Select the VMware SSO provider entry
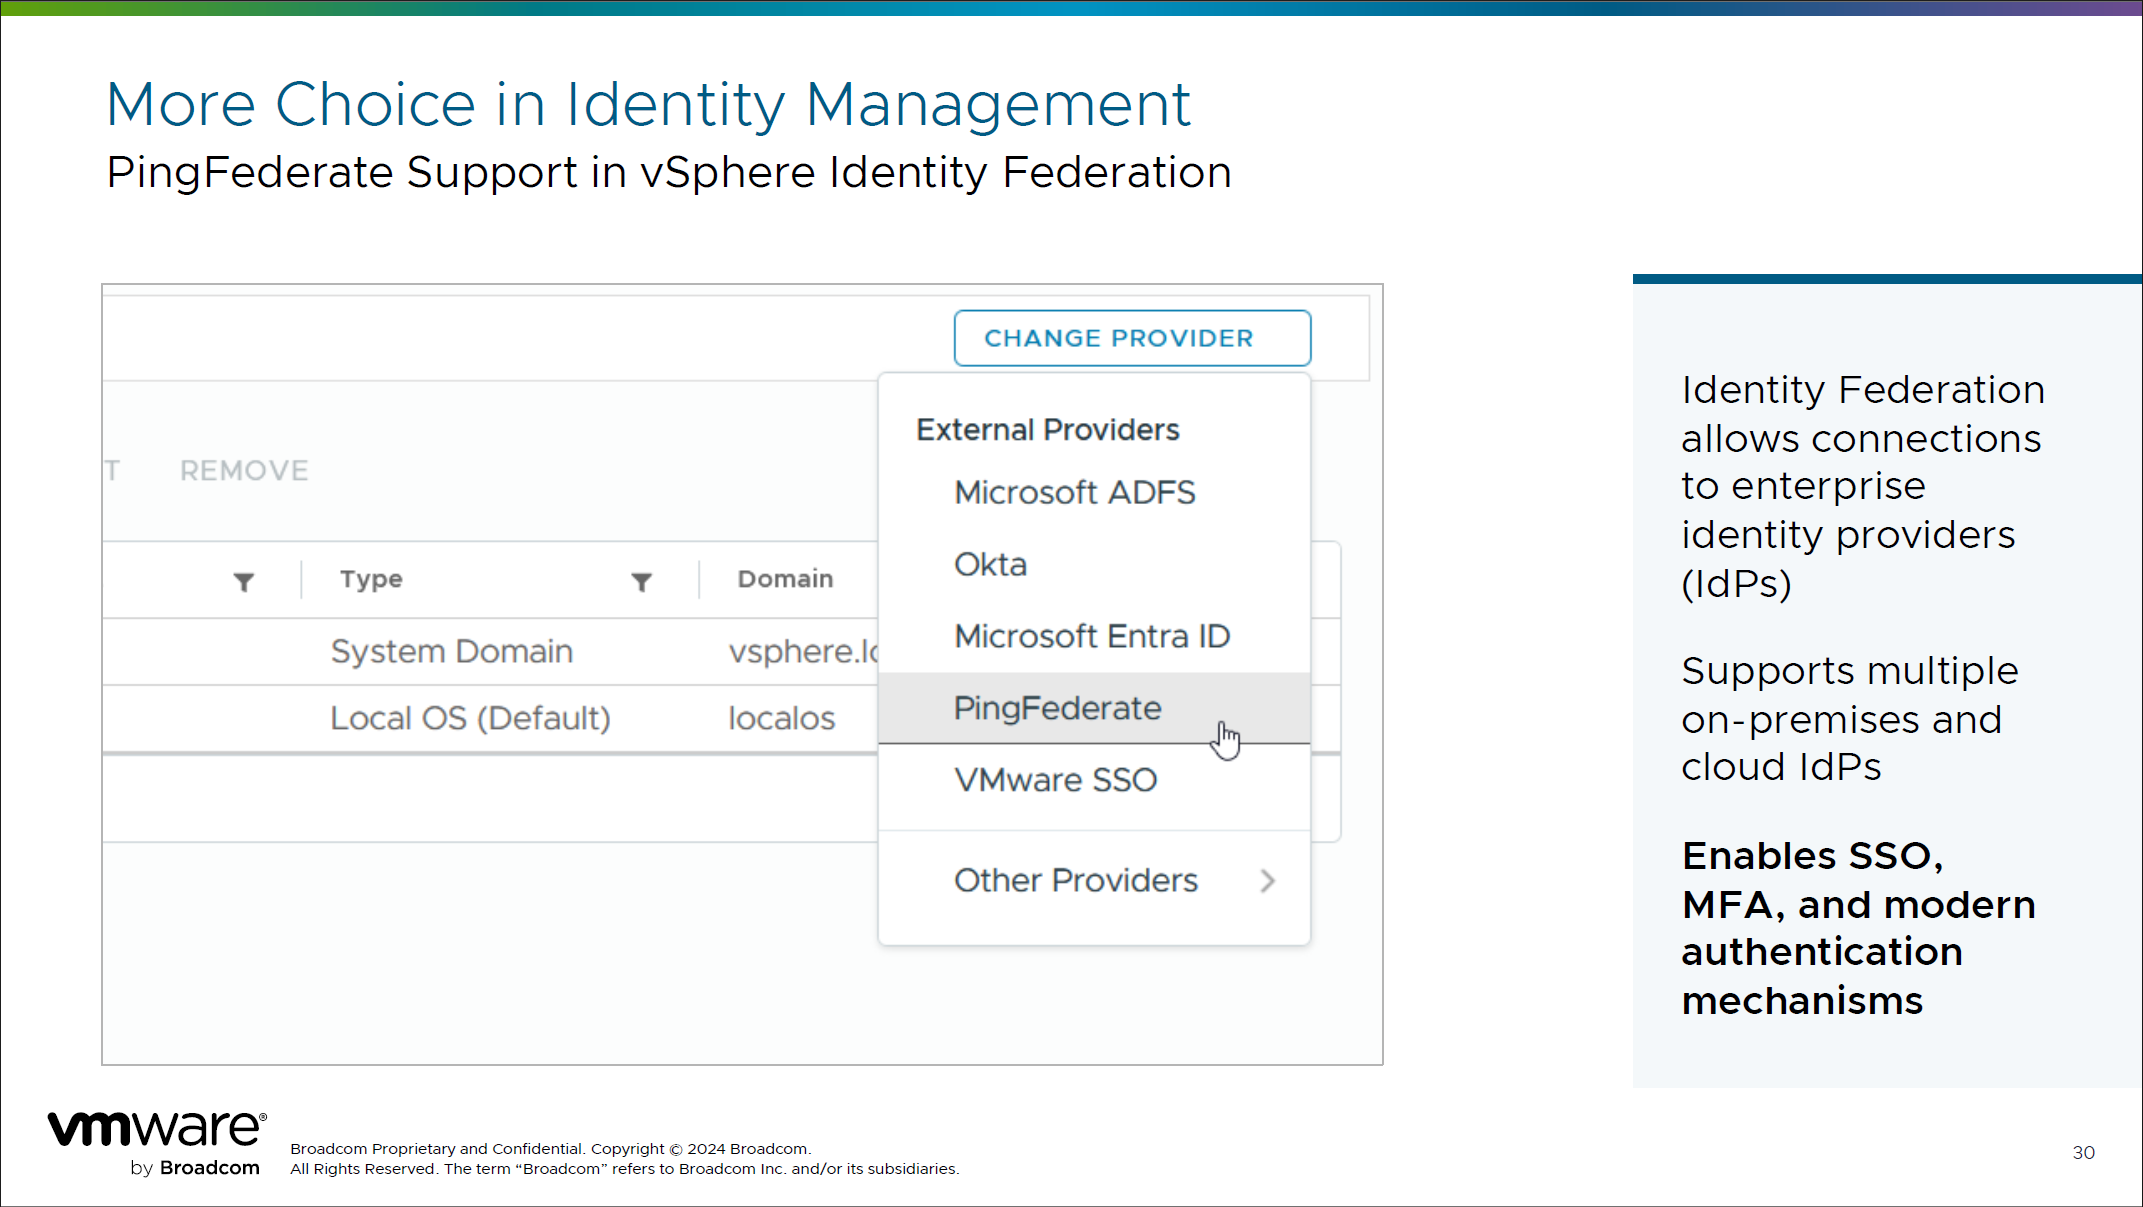The width and height of the screenshot is (2143, 1207). point(1055,780)
